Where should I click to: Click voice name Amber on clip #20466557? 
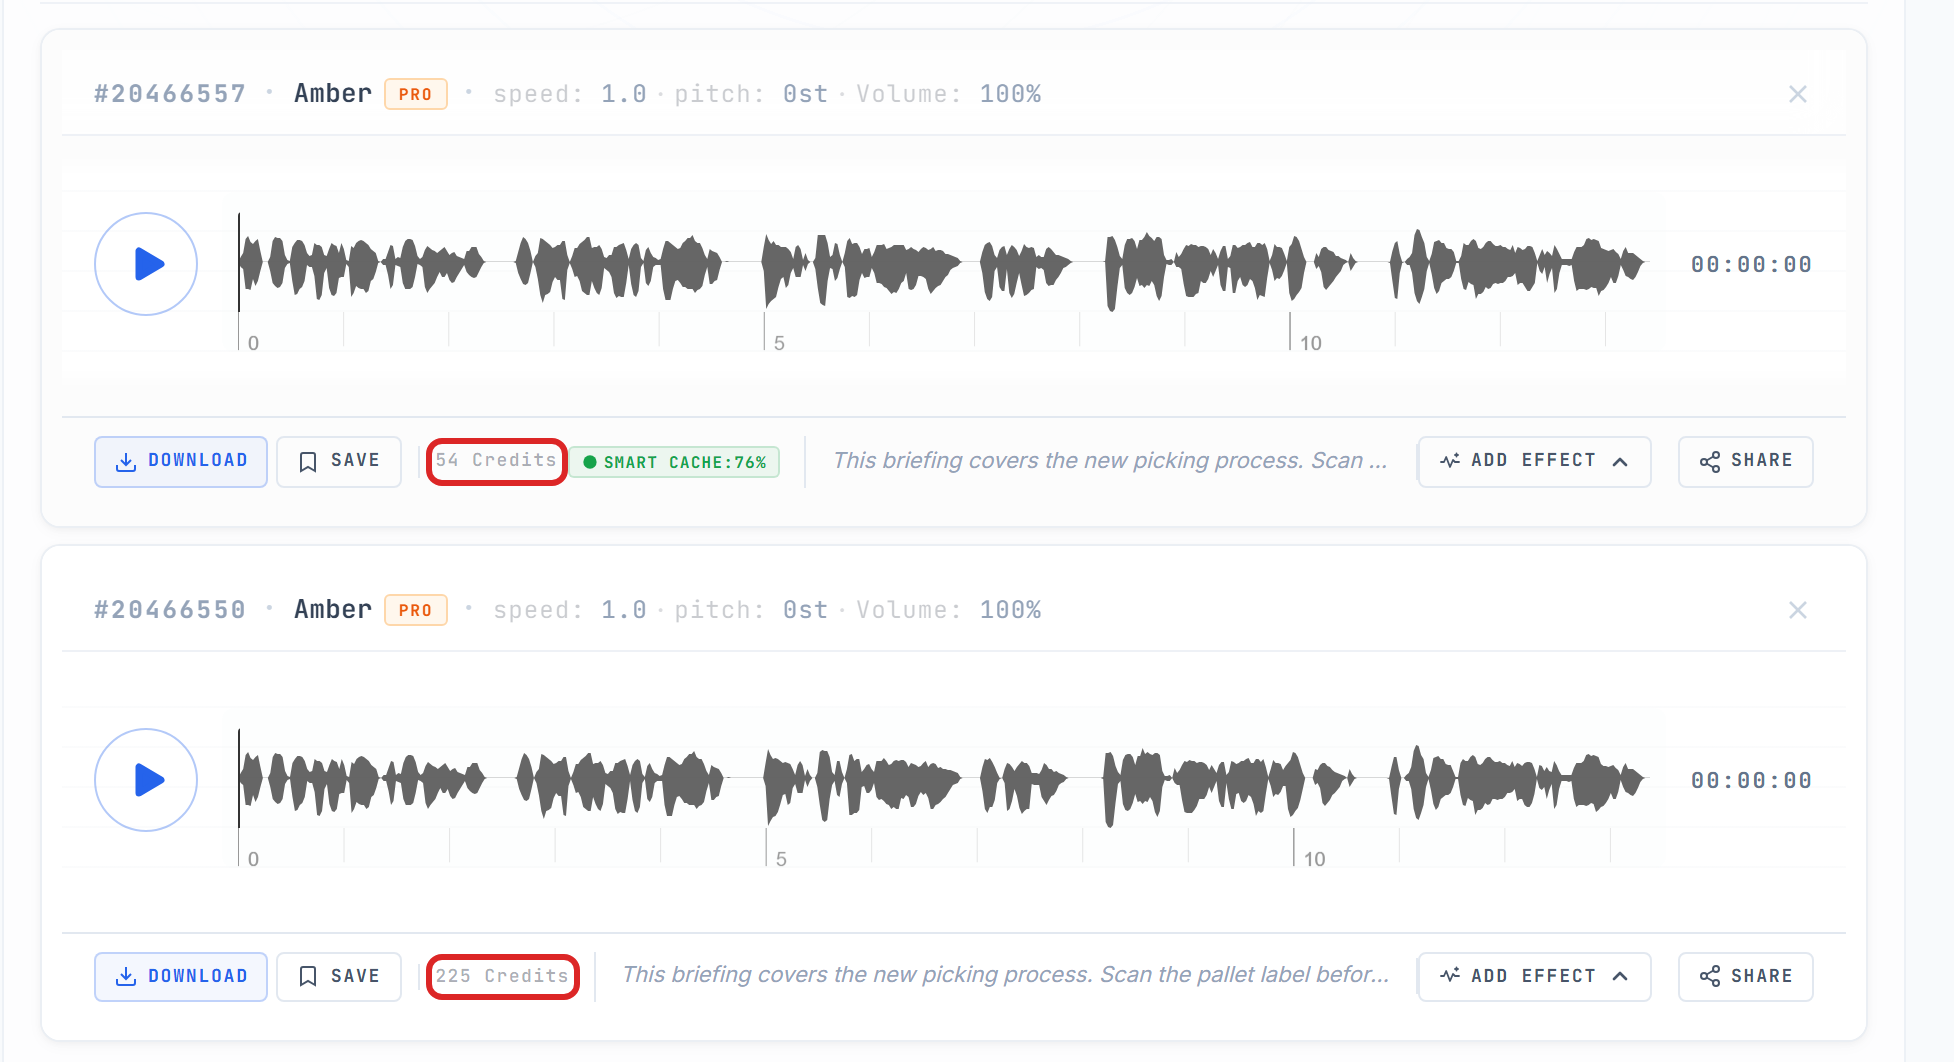333,94
